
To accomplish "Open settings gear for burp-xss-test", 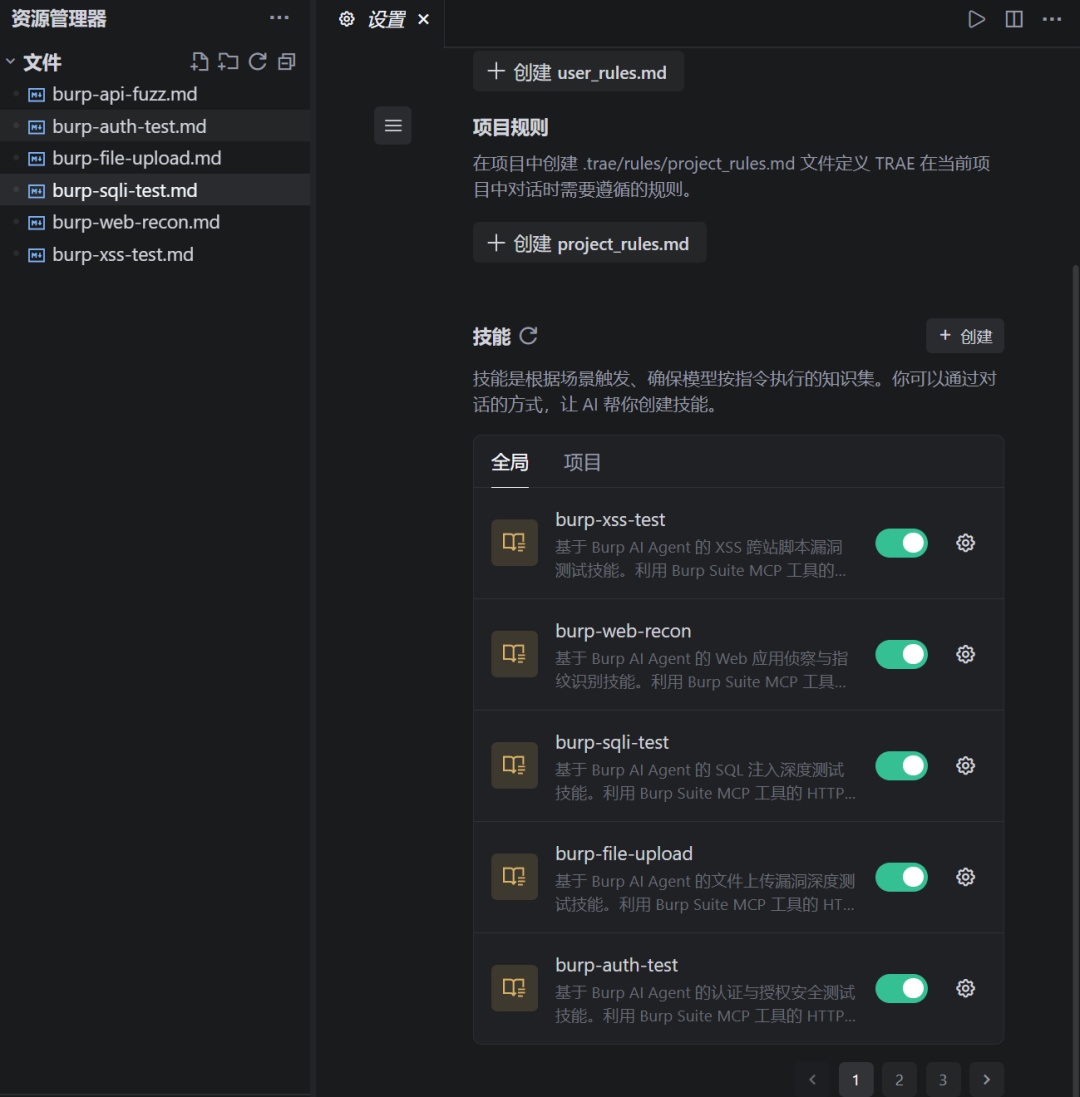I will 965,543.
